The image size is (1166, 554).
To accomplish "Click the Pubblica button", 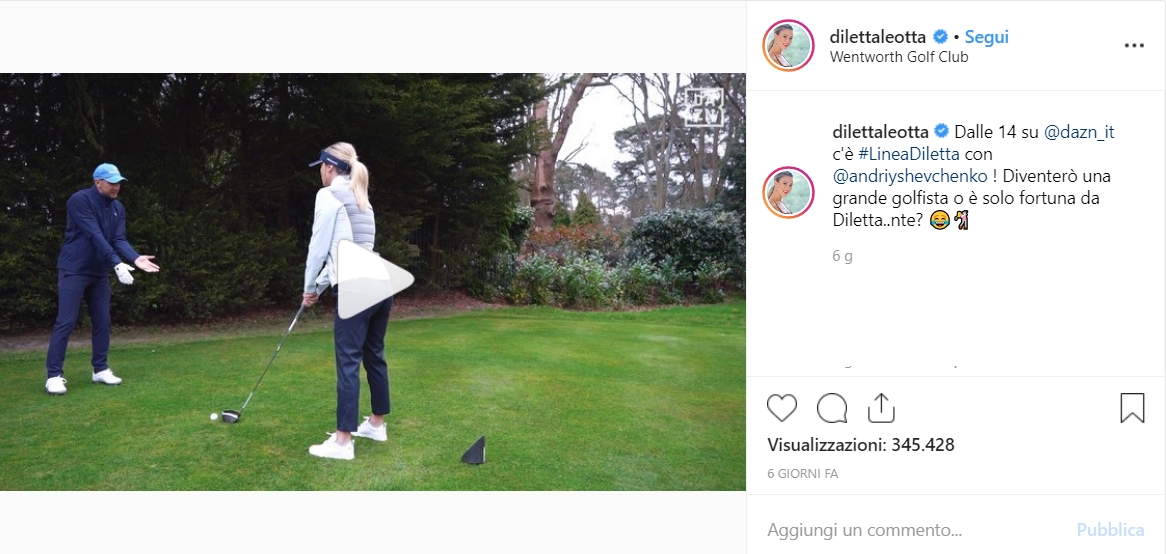I will pos(1110,530).
